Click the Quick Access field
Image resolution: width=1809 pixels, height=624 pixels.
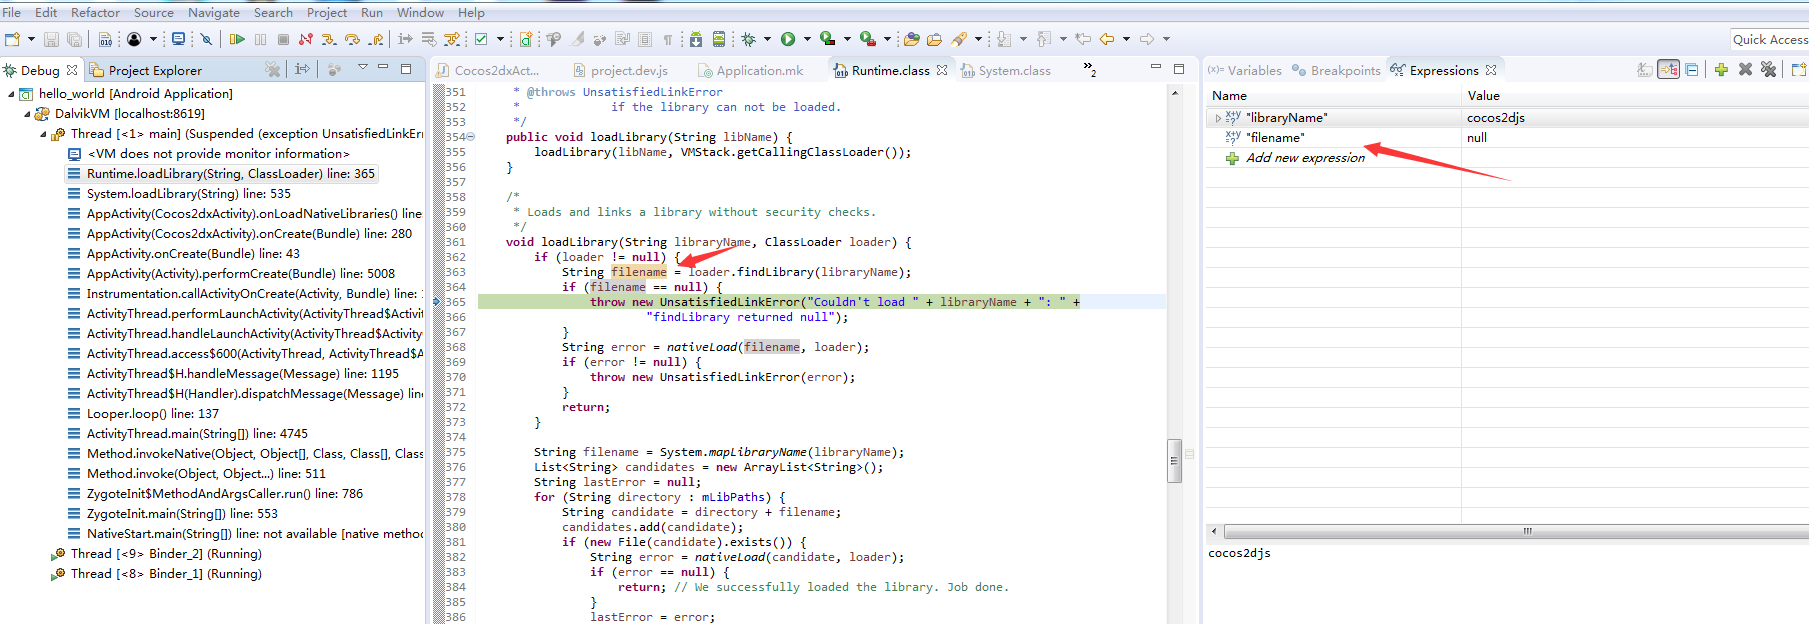click(x=1770, y=39)
